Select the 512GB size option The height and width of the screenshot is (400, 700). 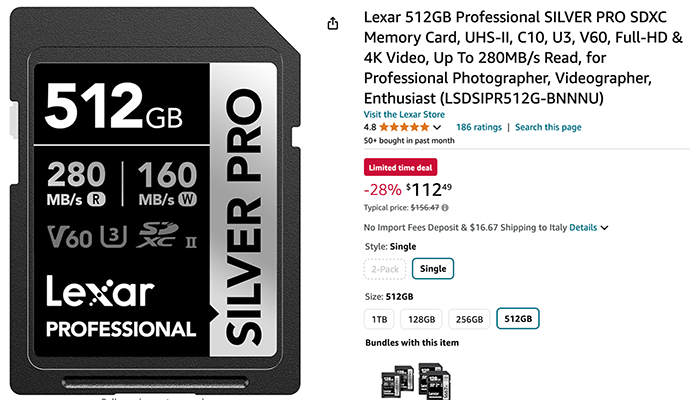point(518,319)
